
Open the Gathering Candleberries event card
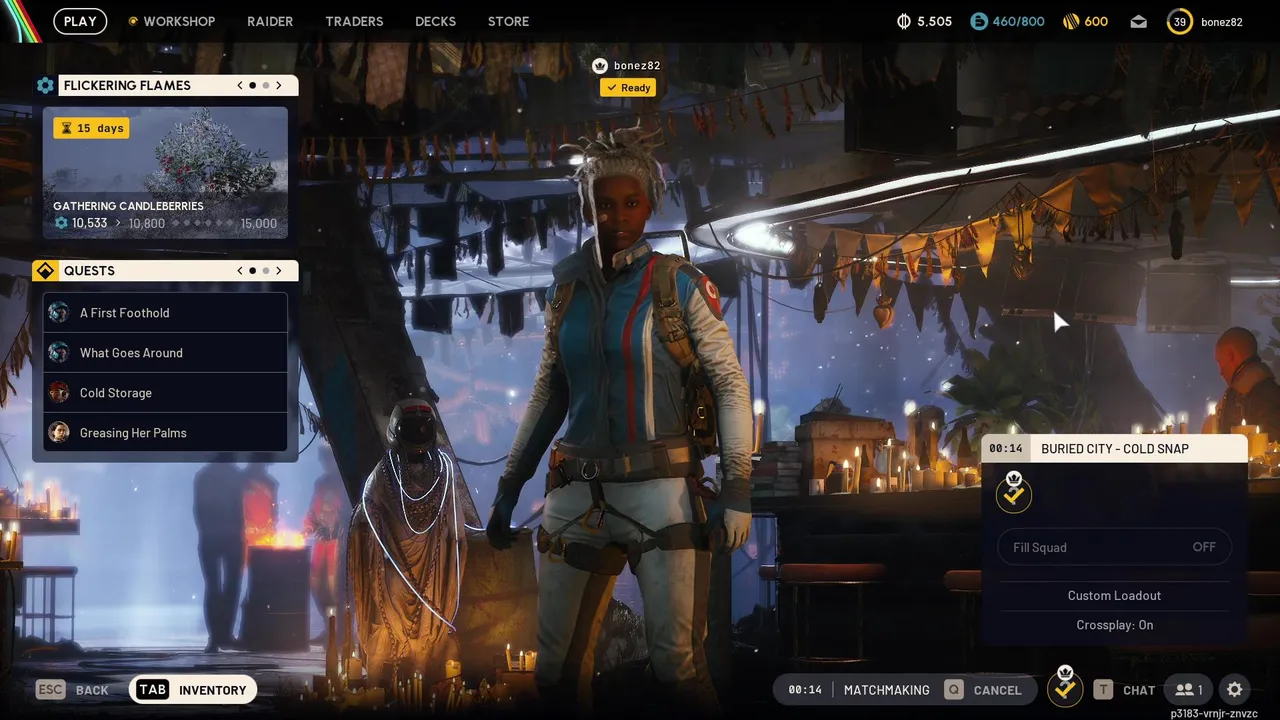165,173
